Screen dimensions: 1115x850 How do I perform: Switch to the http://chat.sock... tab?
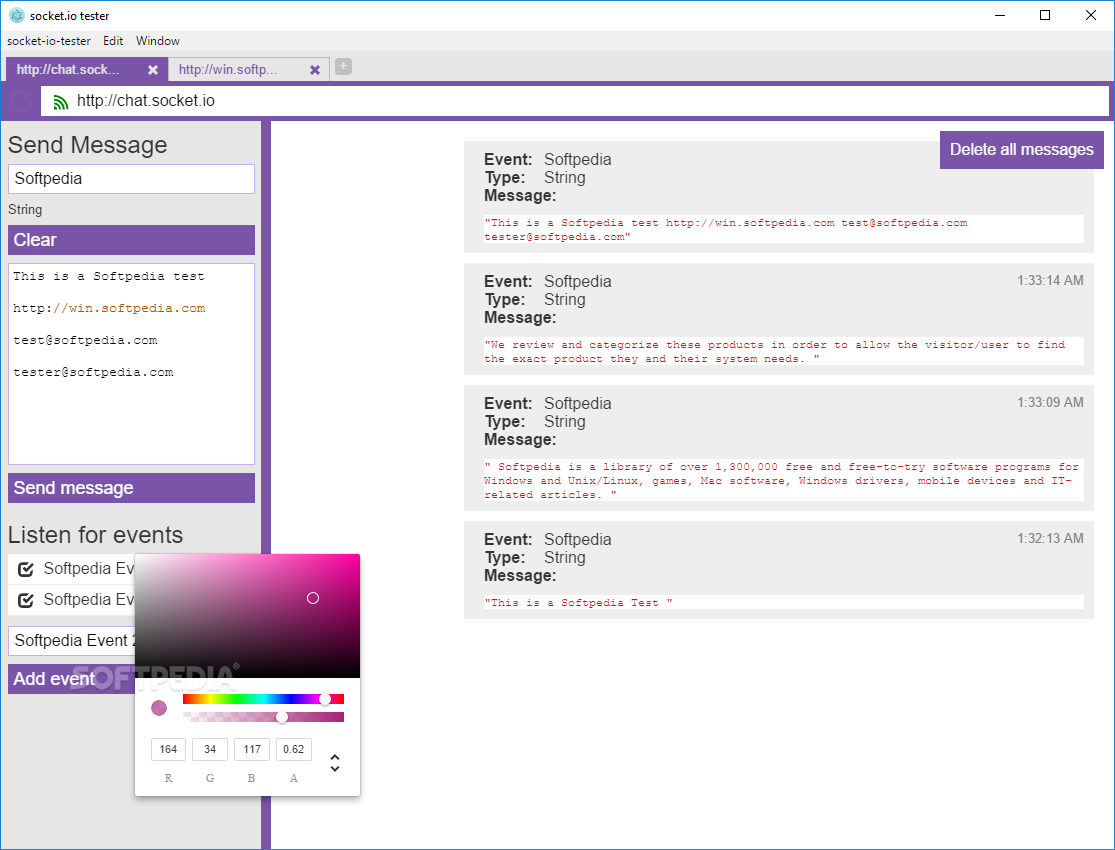(87, 69)
